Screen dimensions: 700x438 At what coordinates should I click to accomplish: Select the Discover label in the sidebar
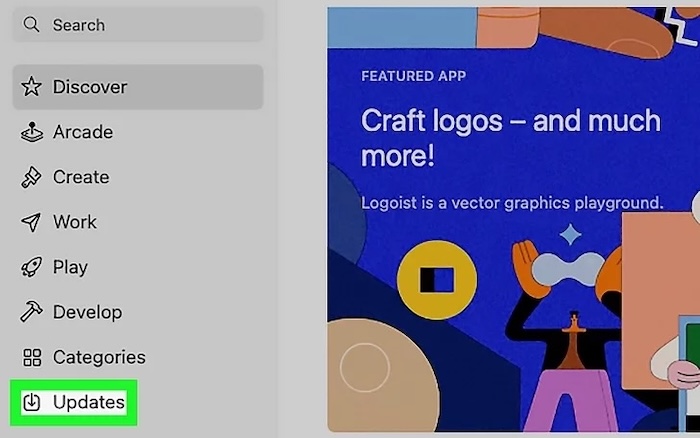click(x=90, y=87)
